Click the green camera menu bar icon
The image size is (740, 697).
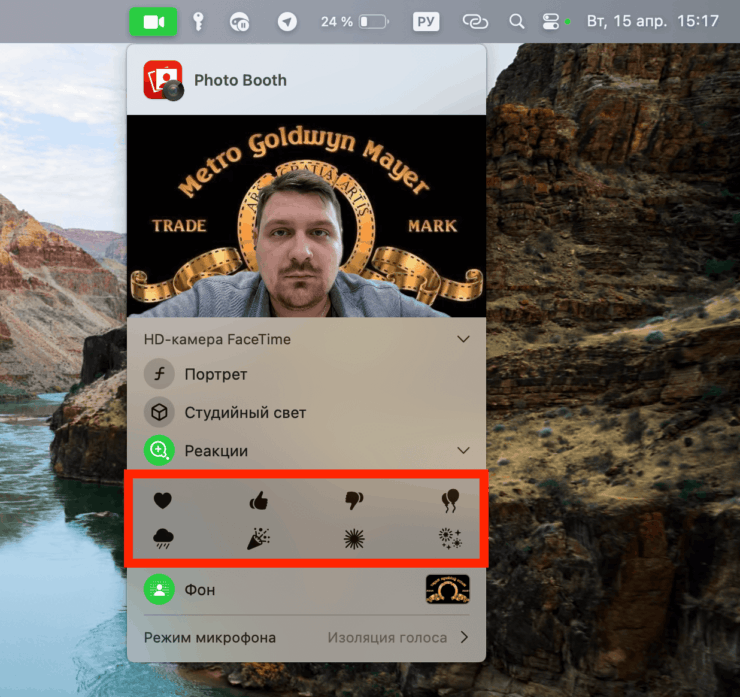[153, 21]
